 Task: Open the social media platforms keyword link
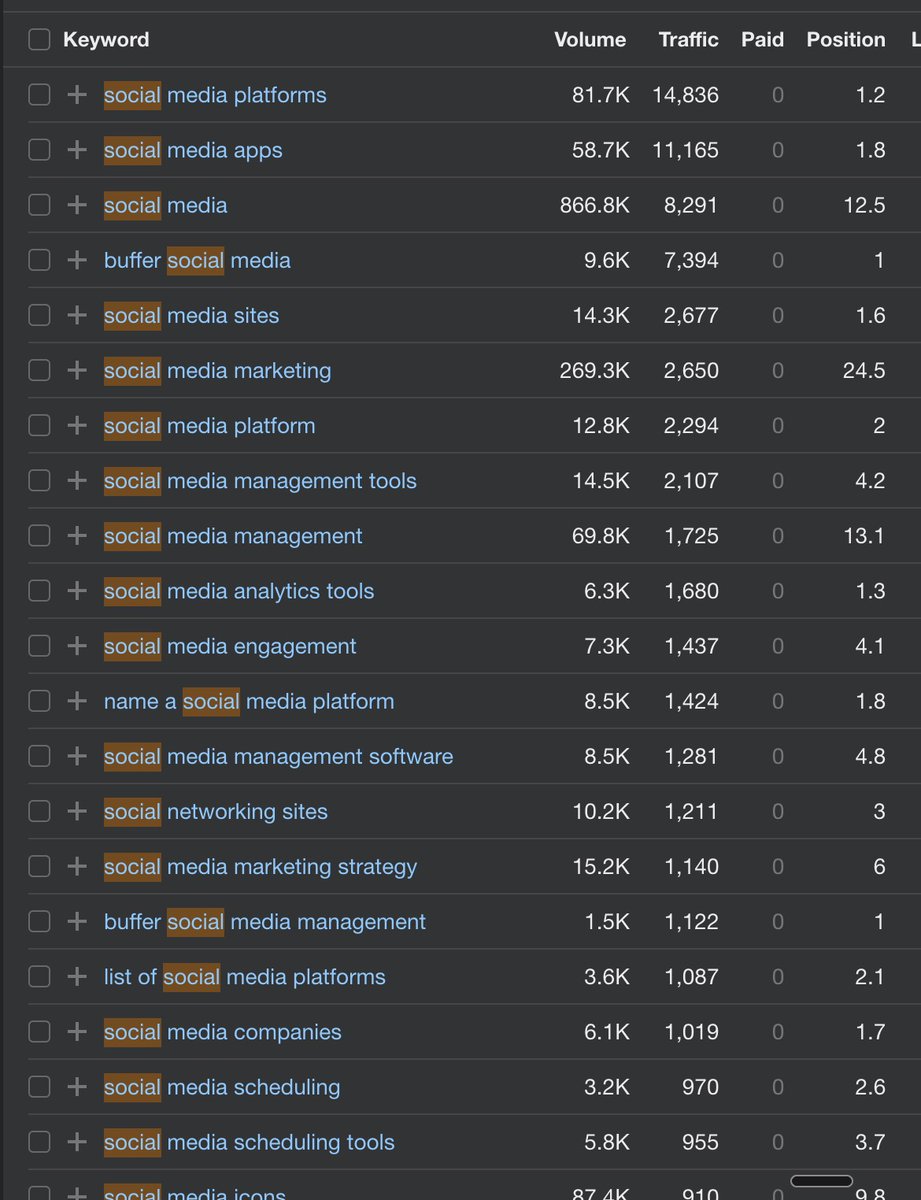tap(215, 95)
